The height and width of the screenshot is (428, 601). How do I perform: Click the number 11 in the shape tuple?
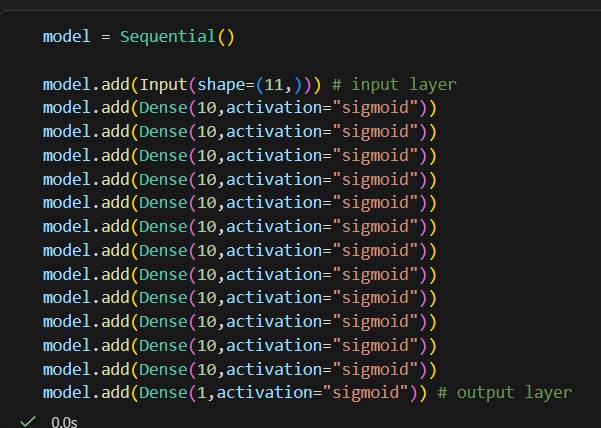tap(274, 84)
